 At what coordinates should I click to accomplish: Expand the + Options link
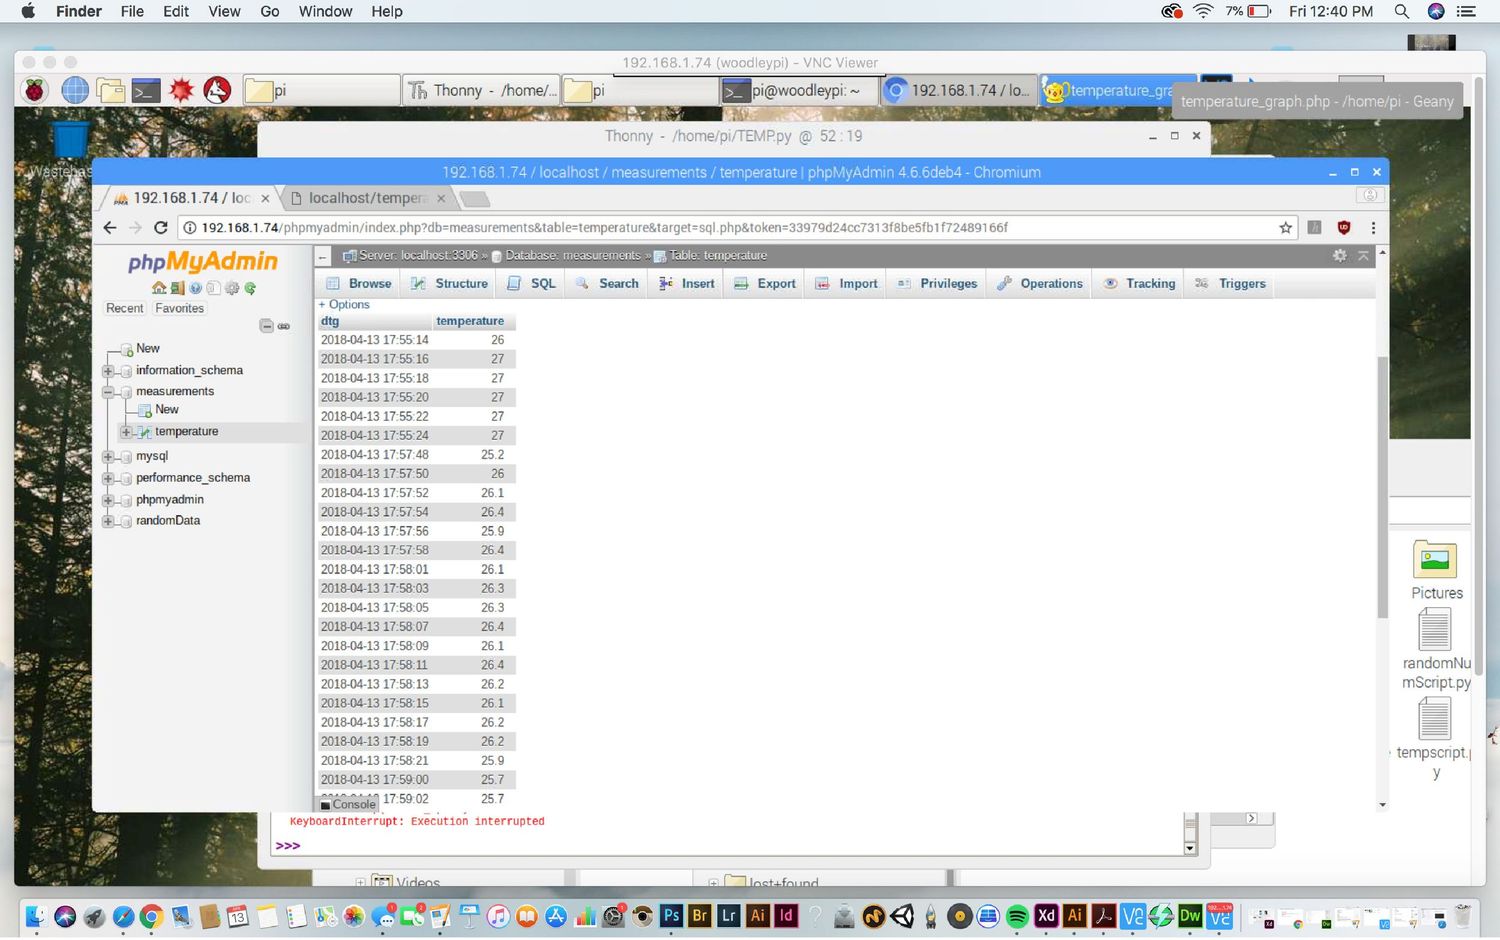[344, 304]
